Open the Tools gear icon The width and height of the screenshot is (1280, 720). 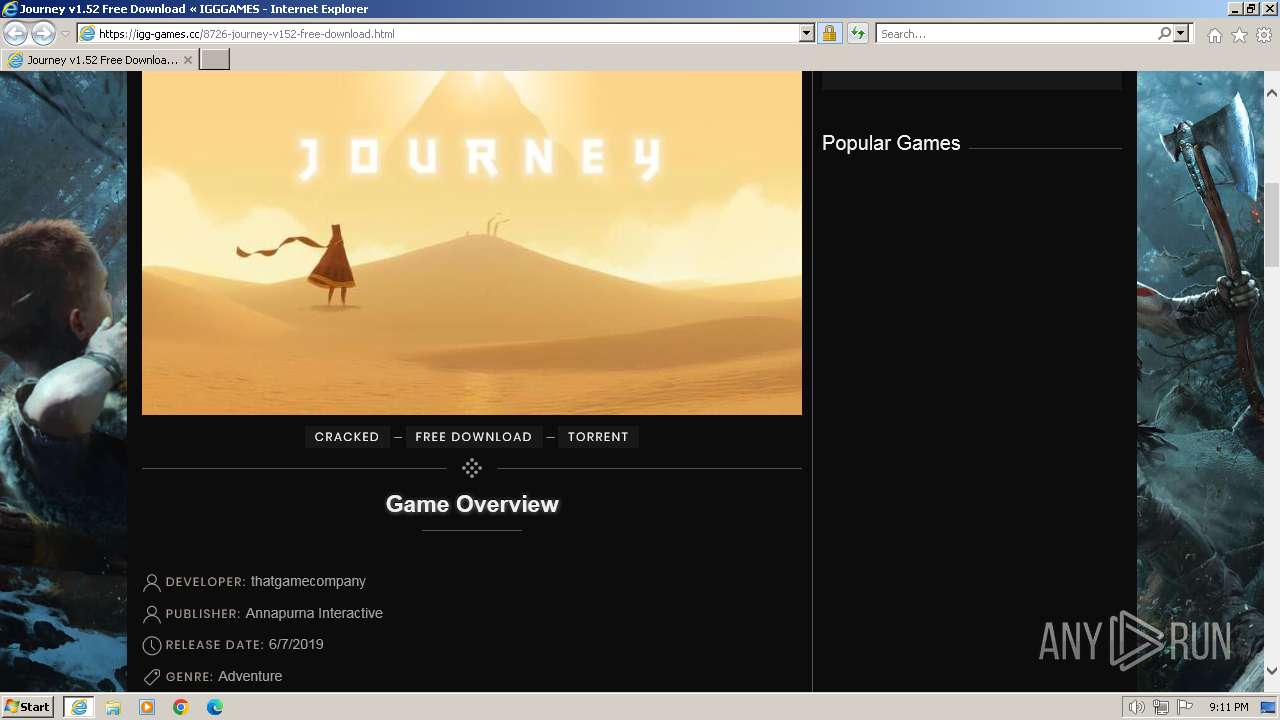coord(1264,35)
